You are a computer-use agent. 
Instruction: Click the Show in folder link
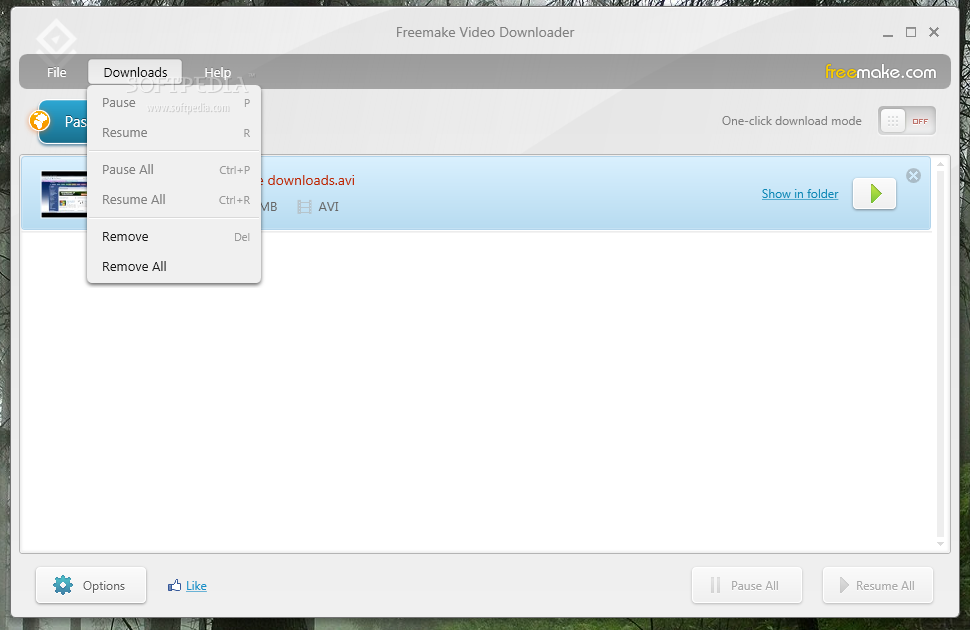click(800, 194)
